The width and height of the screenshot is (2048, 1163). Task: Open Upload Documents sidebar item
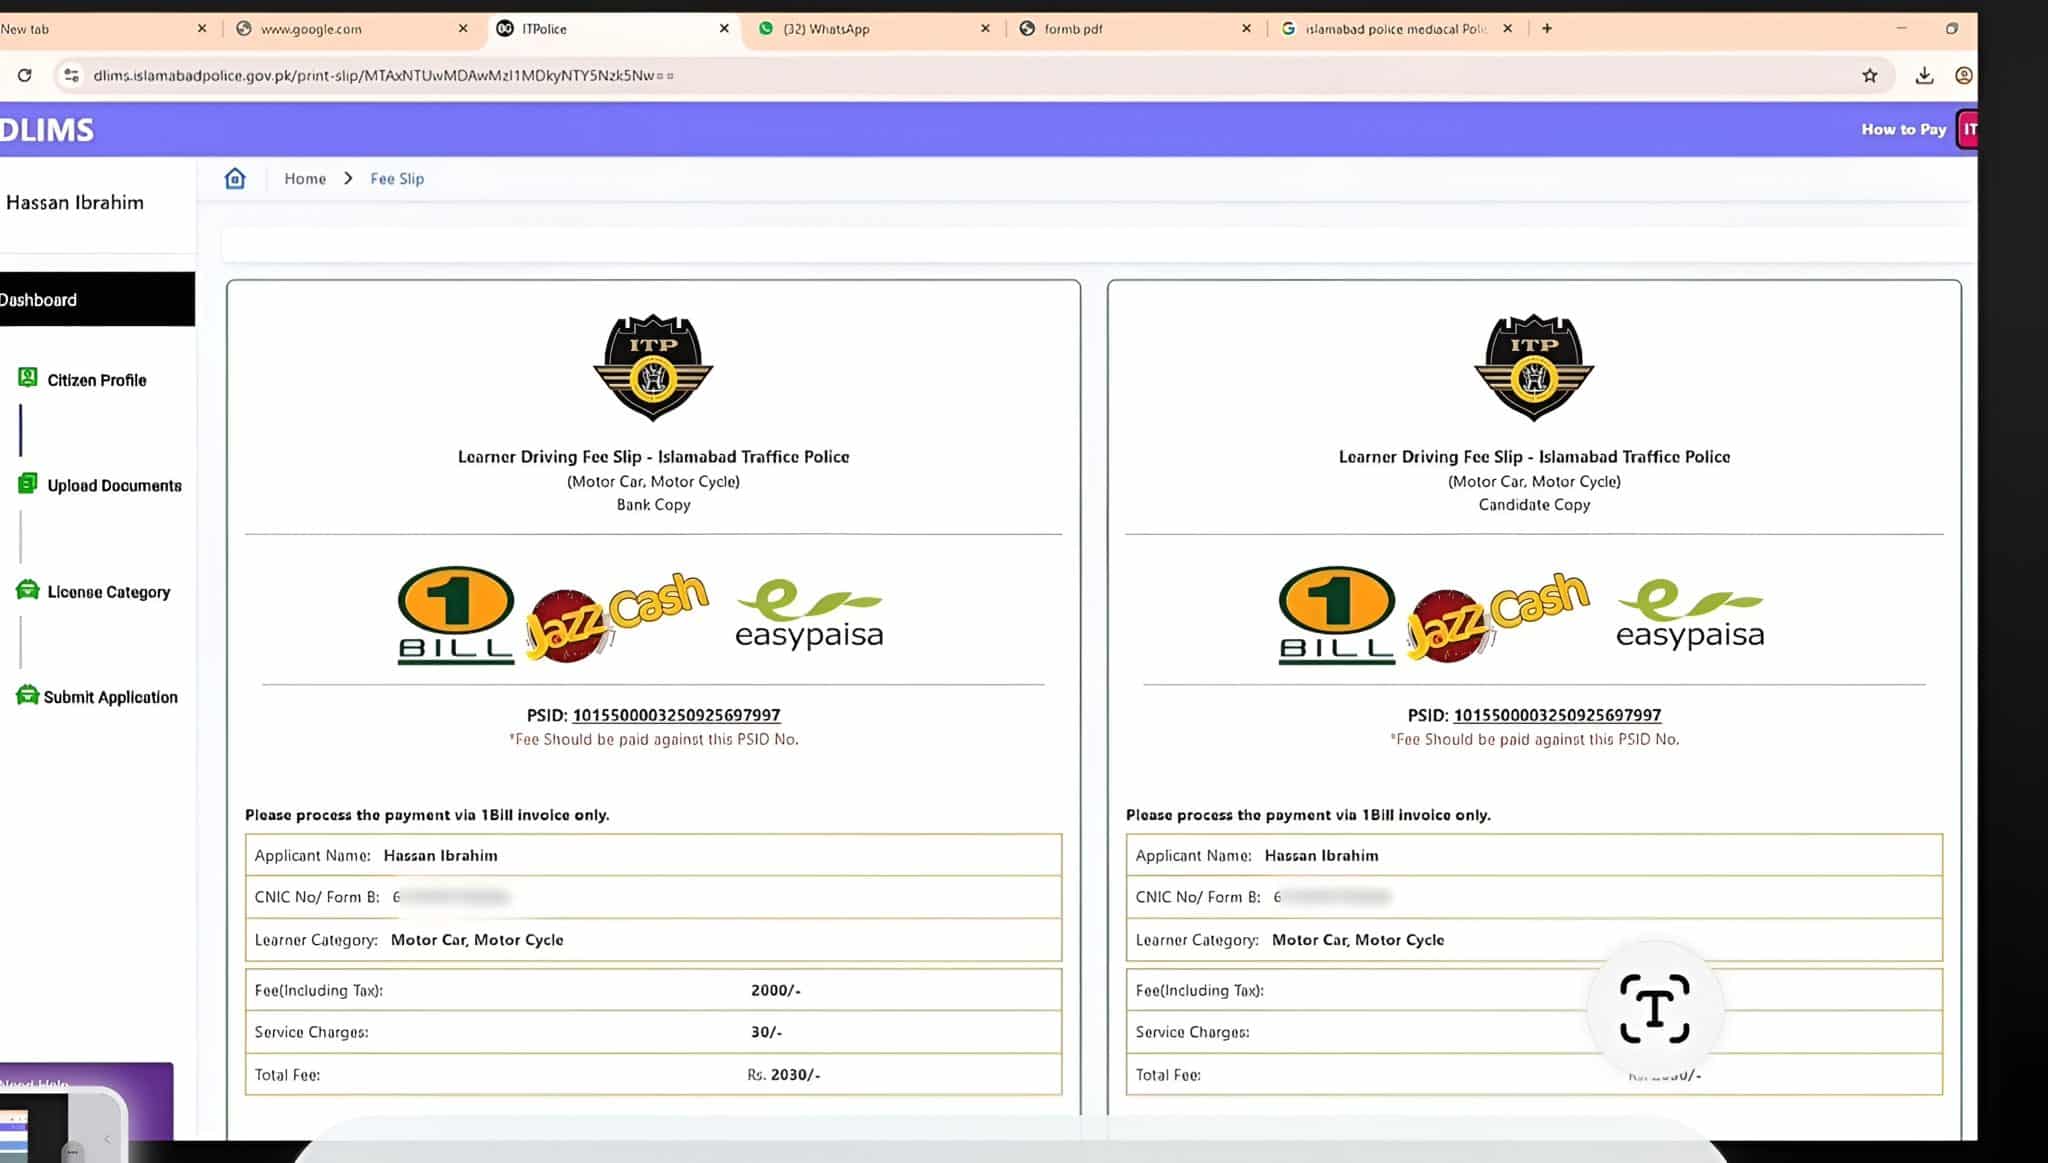coord(113,486)
